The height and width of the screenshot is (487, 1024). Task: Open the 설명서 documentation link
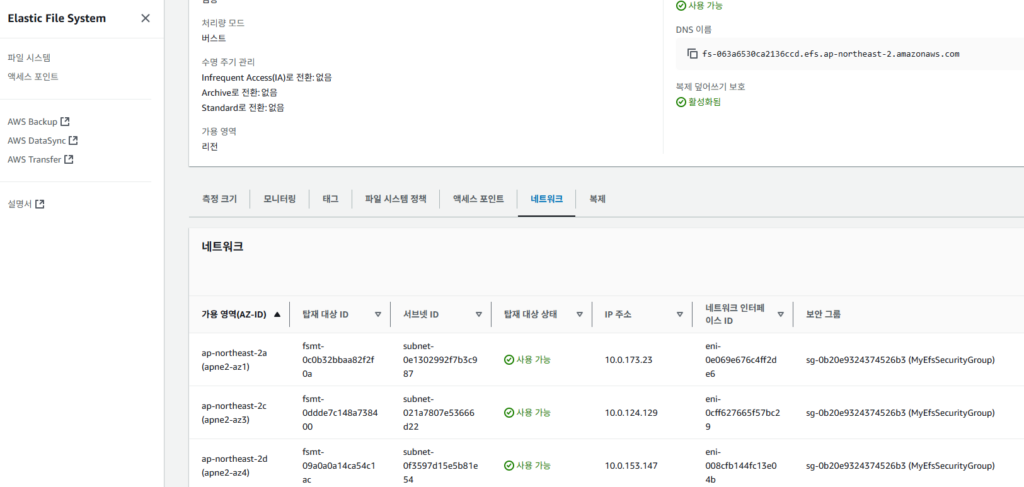[x=26, y=204]
